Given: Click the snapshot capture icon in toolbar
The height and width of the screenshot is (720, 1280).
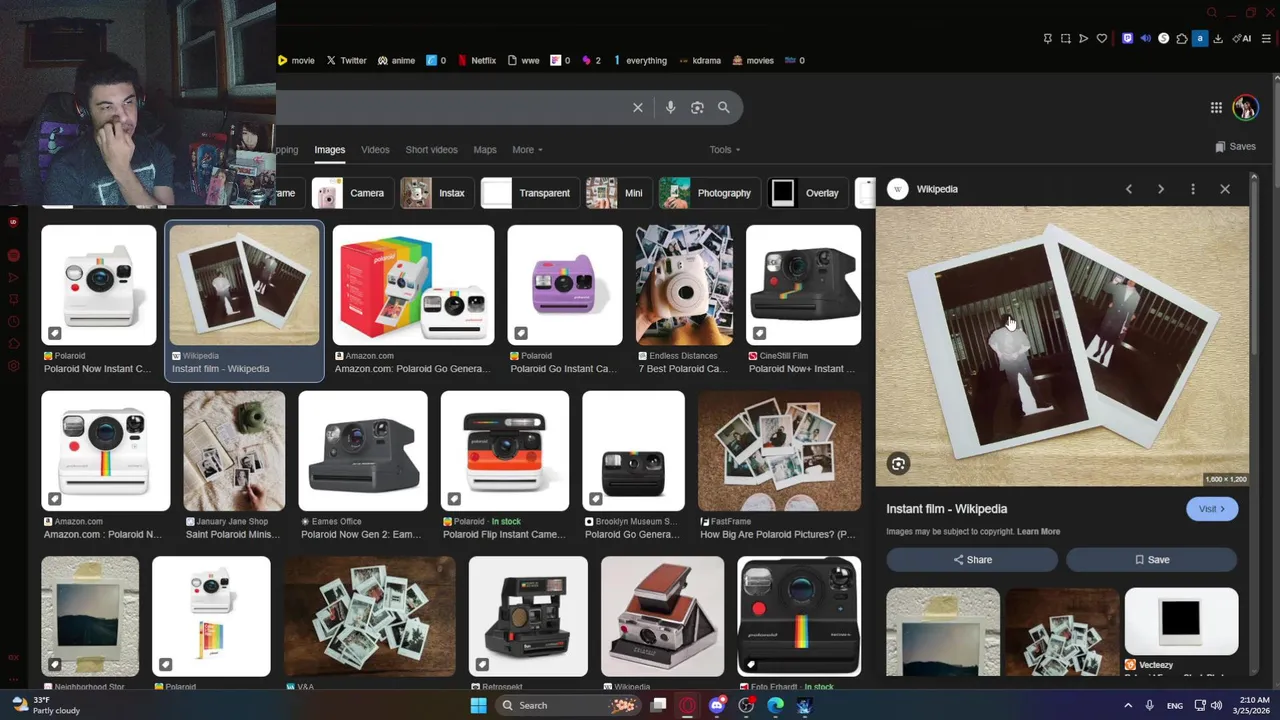Looking at the screenshot, I should point(1065,39).
